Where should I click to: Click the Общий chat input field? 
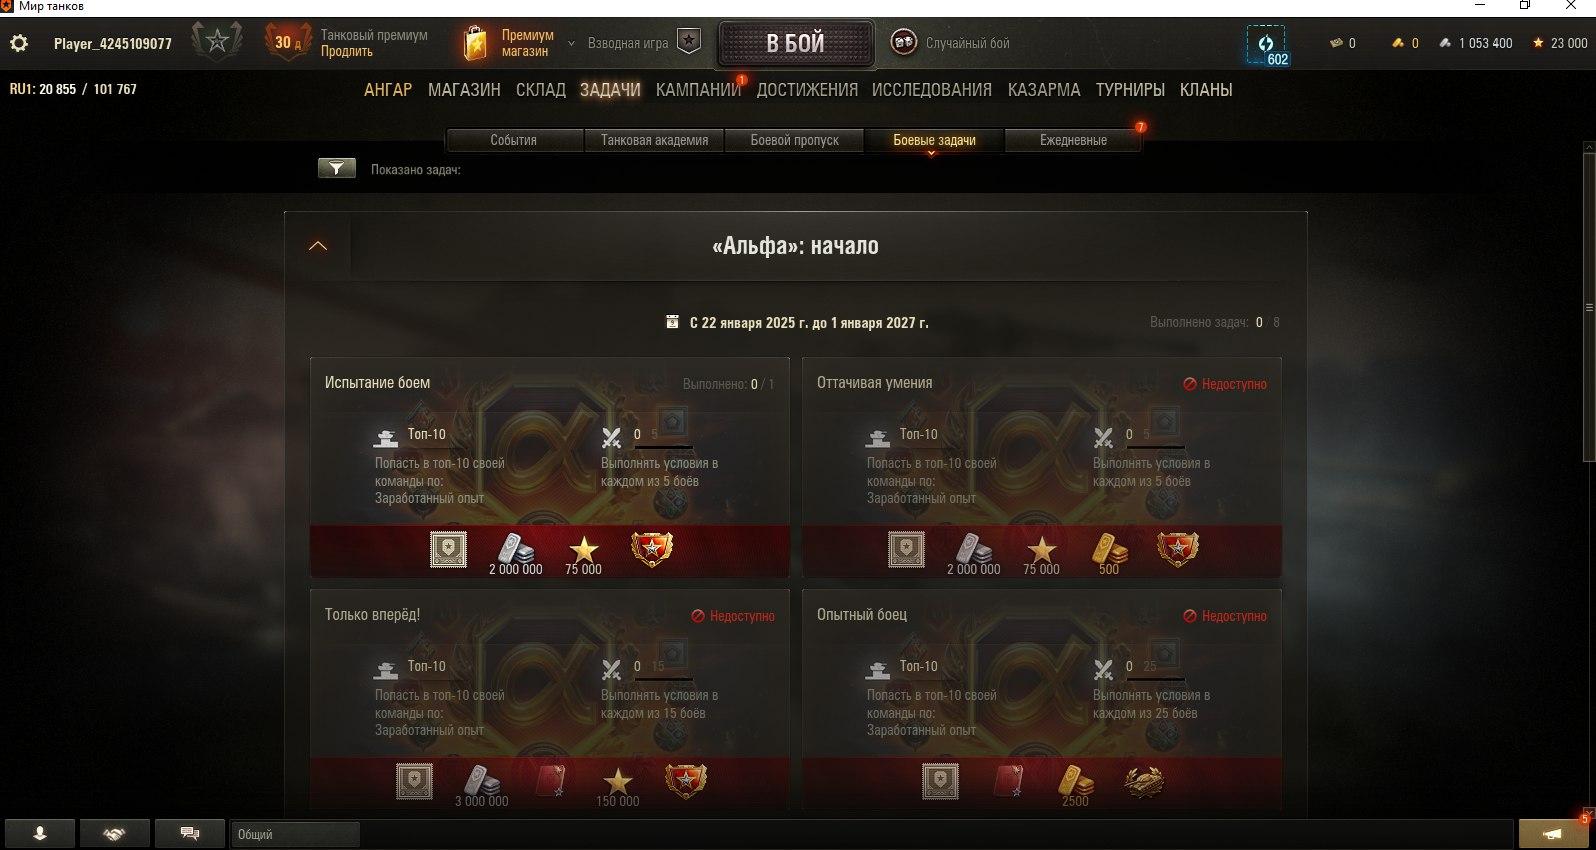[295, 834]
